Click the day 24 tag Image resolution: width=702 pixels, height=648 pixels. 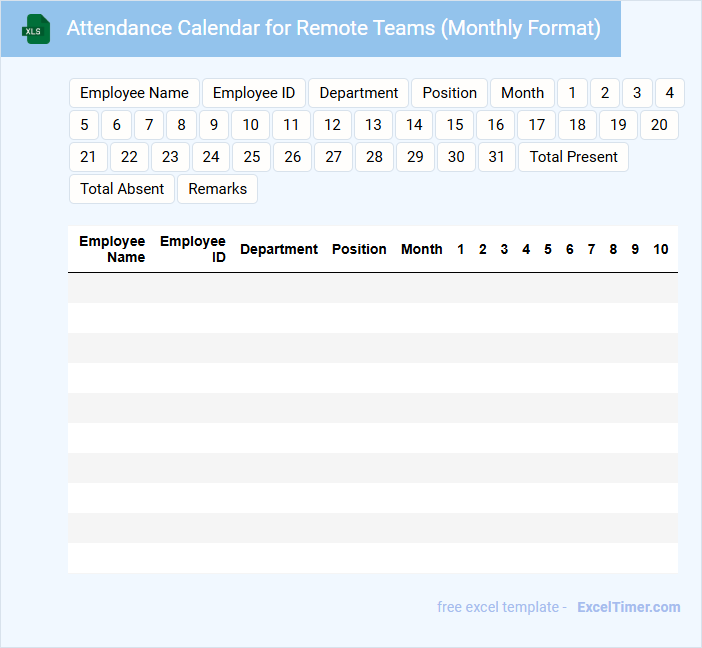(211, 157)
